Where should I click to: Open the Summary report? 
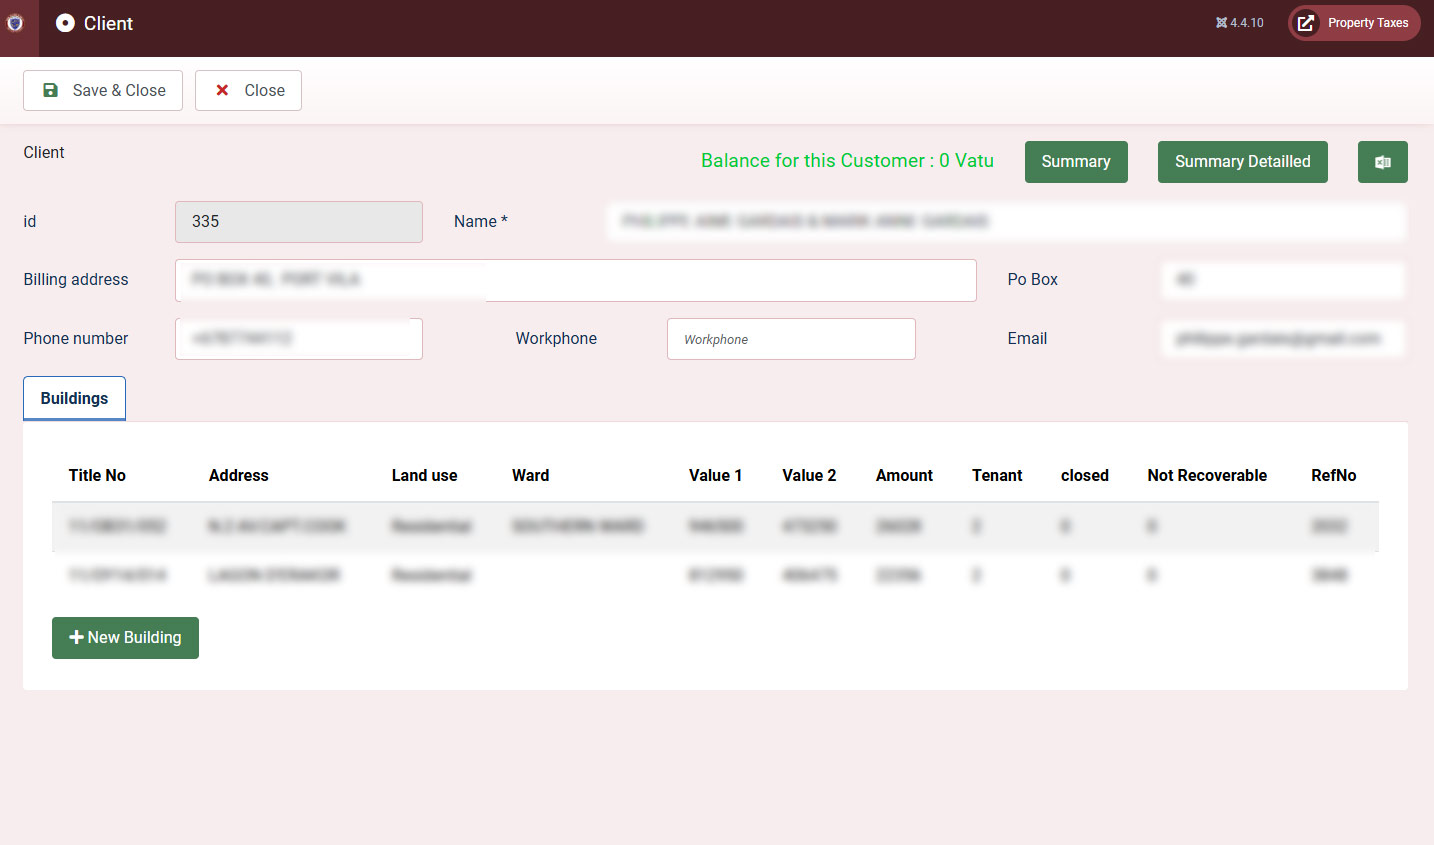tap(1075, 162)
